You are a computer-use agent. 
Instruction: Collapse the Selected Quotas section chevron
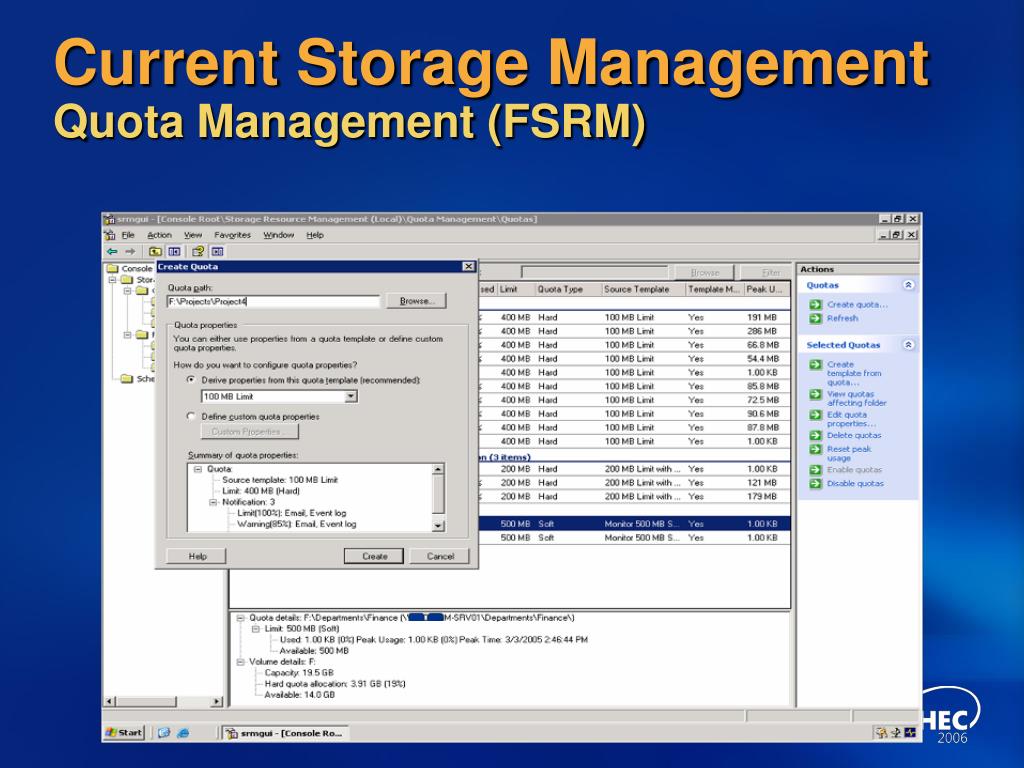click(x=908, y=345)
